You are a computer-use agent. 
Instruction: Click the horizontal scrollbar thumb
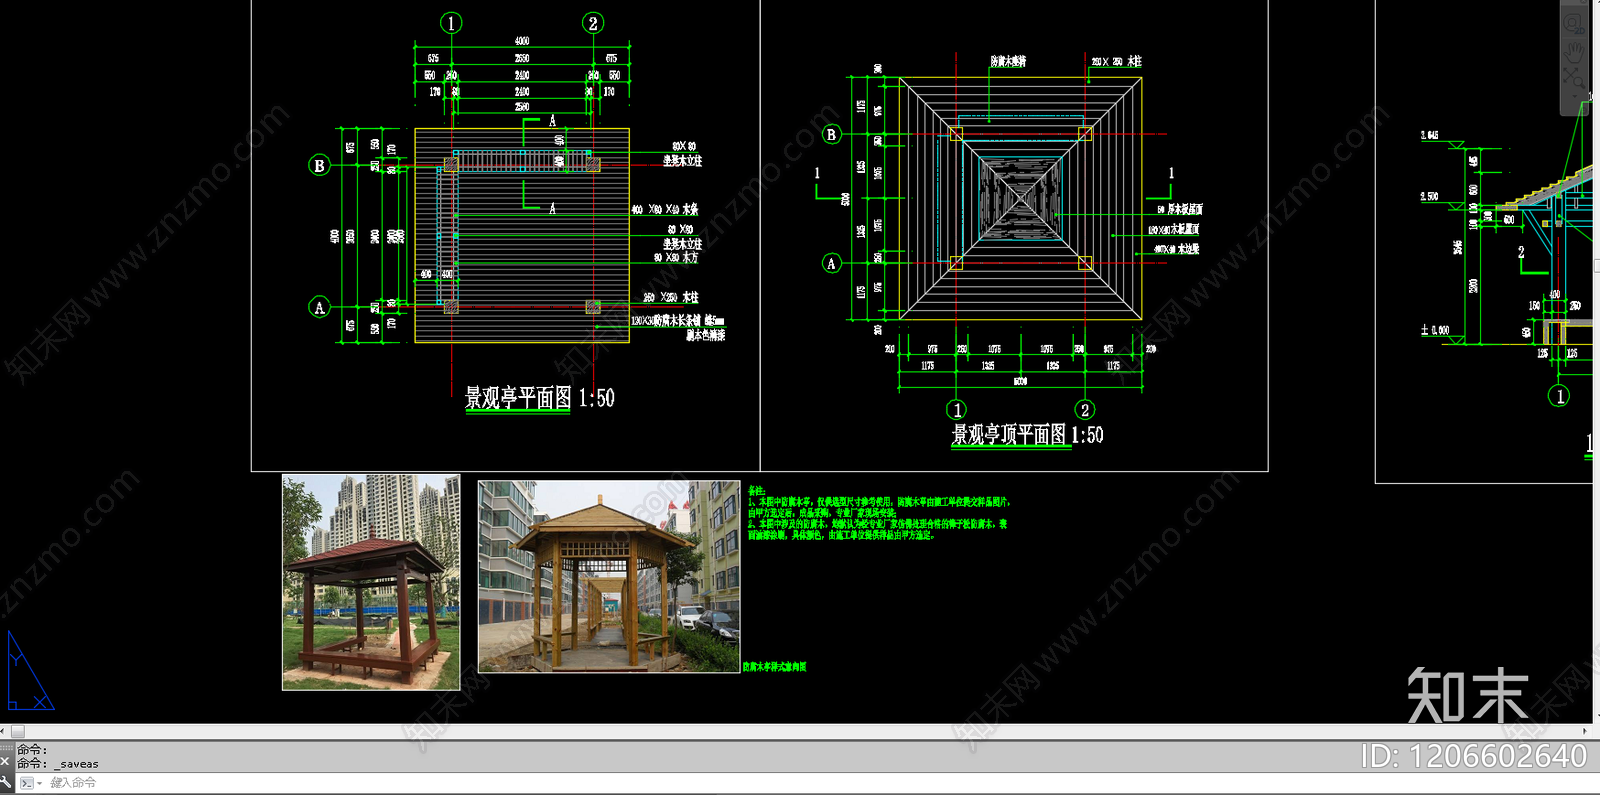click(x=18, y=732)
